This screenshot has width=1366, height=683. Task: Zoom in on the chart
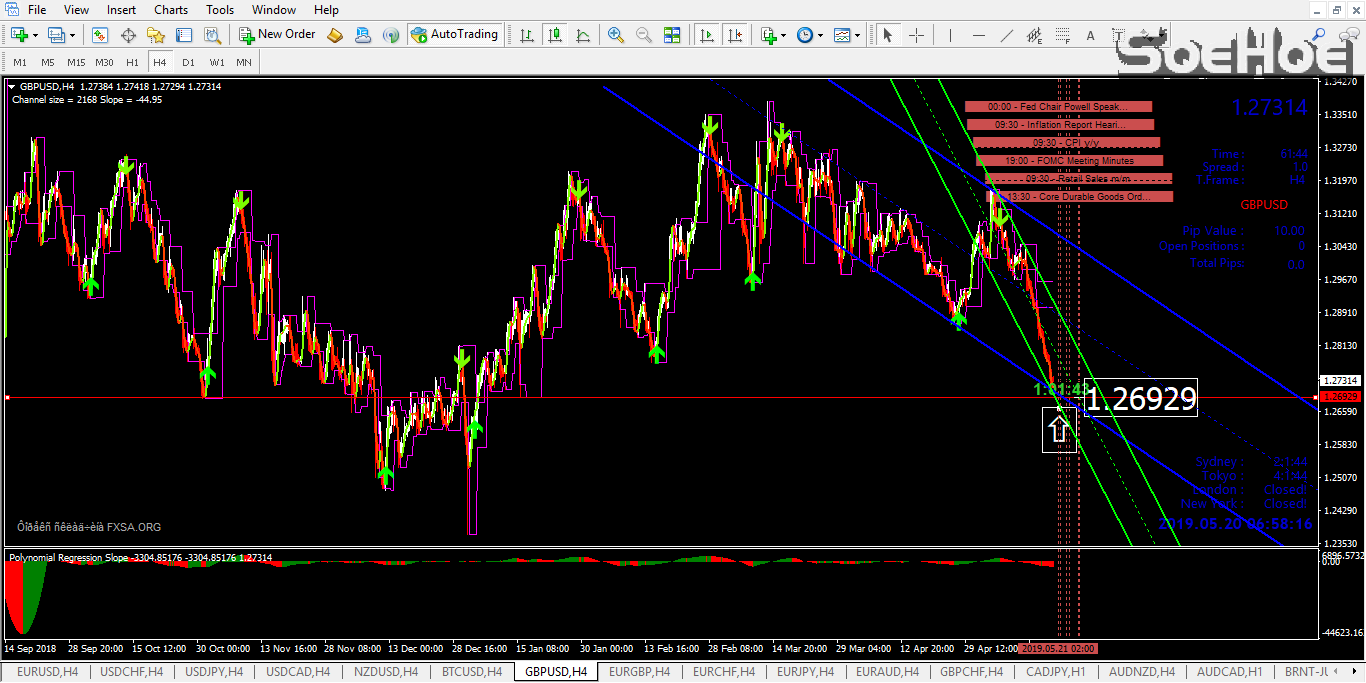(x=616, y=33)
